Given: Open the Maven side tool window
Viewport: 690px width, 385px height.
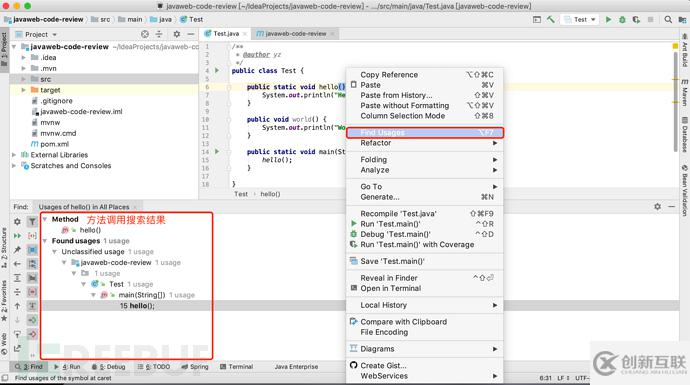Looking at the screenshot, I should point(685,93).
